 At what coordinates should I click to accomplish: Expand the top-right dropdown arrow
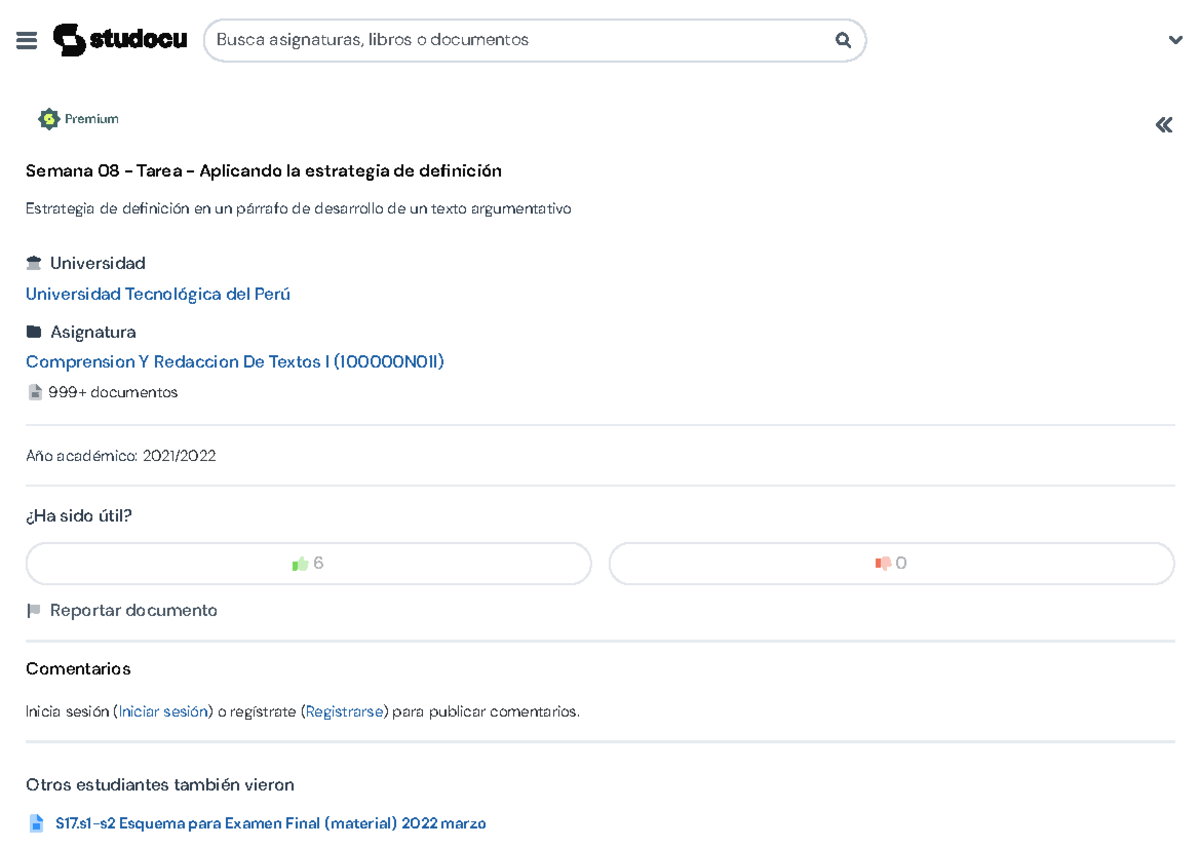1175,40
